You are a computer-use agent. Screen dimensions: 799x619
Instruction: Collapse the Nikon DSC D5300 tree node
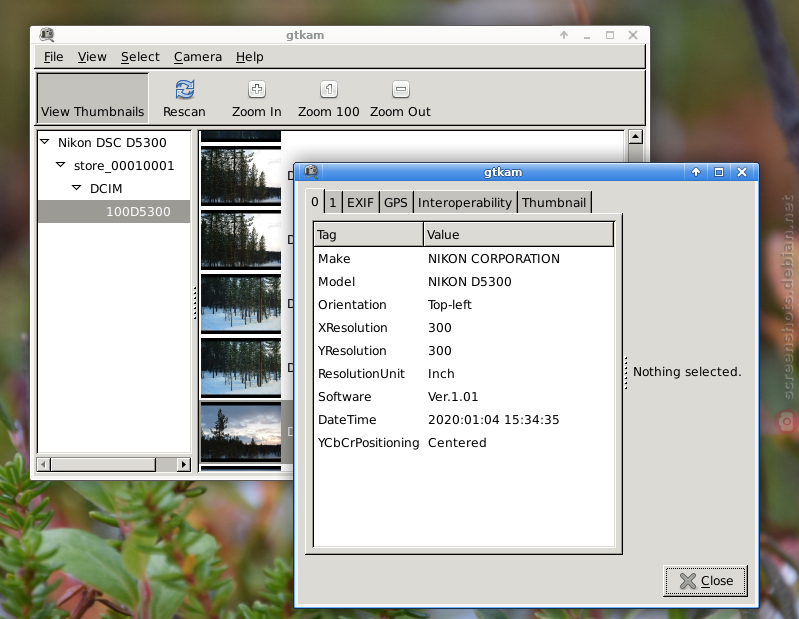coord(45,142)
